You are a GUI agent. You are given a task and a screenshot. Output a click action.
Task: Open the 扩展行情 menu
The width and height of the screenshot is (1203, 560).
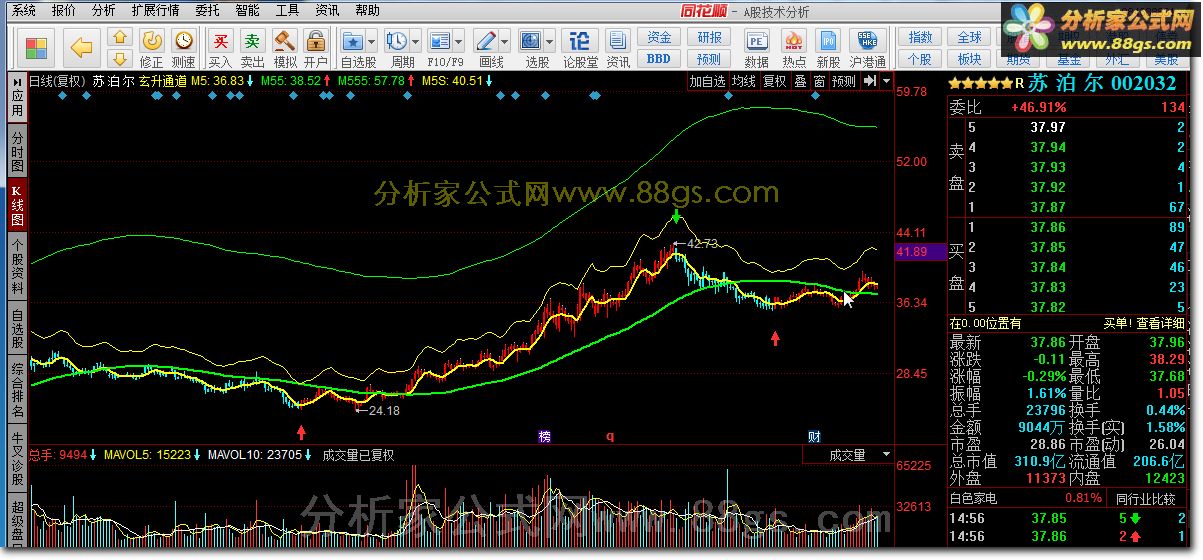[x=155, y=11]
